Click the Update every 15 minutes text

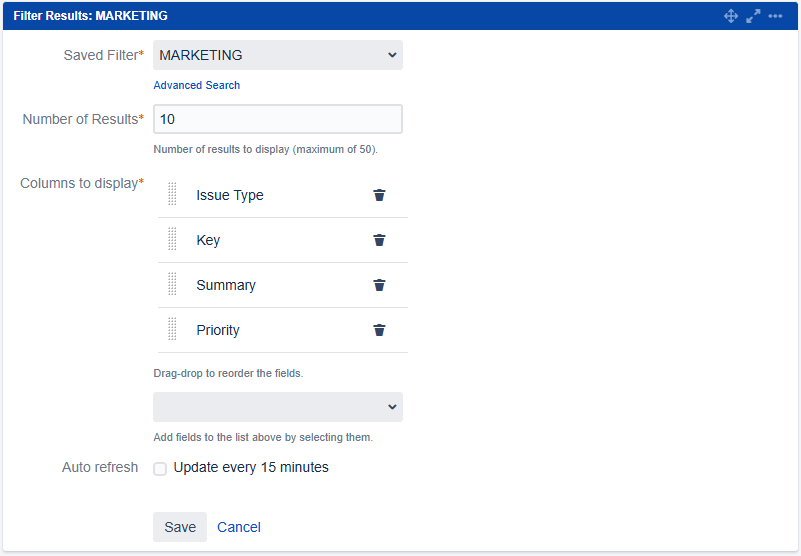point(251,467)
